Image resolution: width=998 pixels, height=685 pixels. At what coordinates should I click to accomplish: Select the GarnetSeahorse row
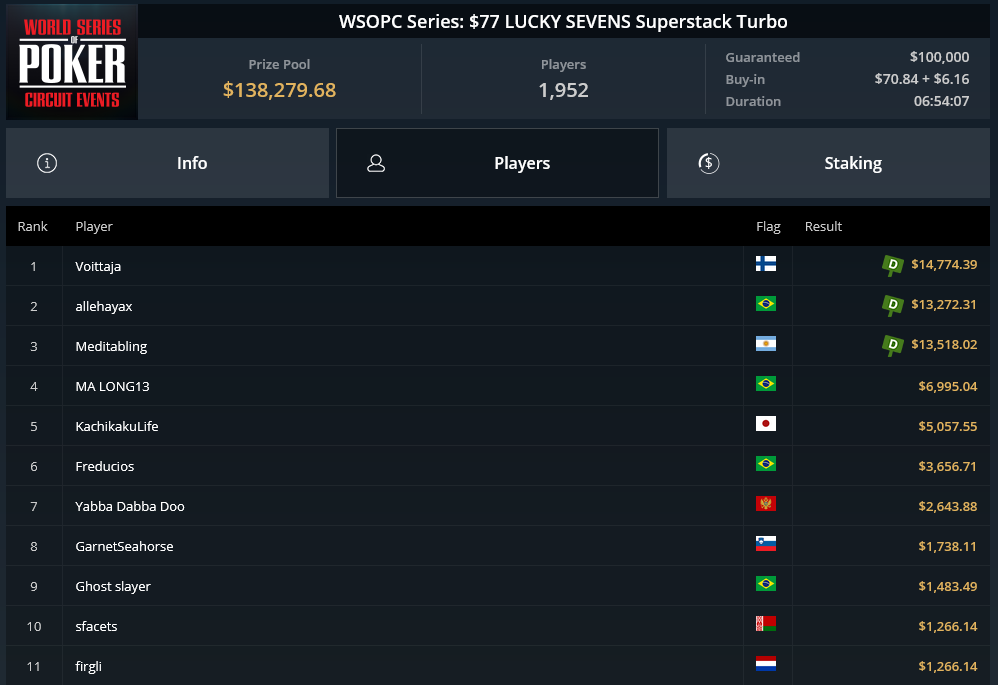[498, 546]
